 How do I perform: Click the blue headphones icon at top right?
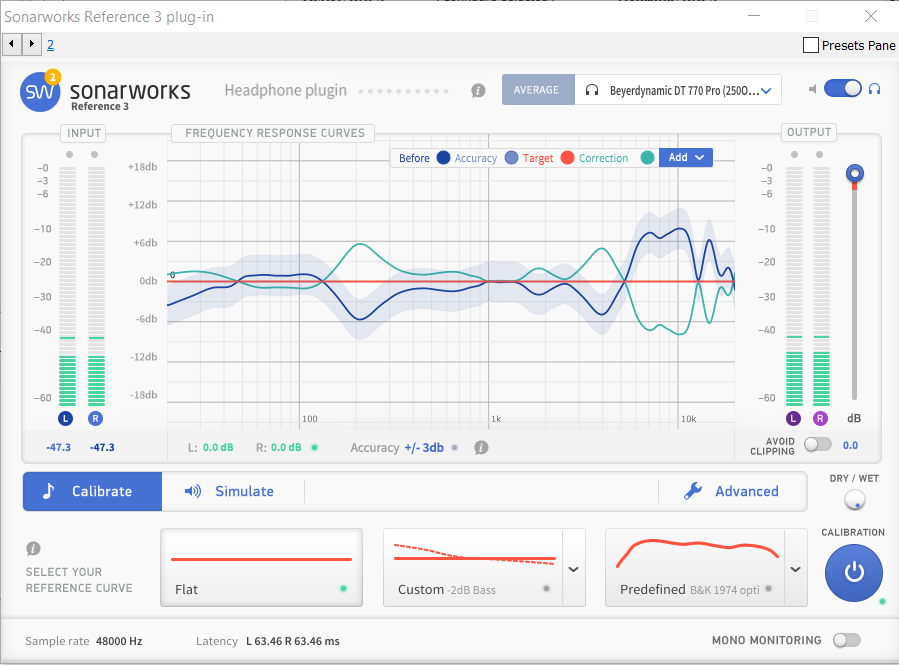click(x=874, y=89)
